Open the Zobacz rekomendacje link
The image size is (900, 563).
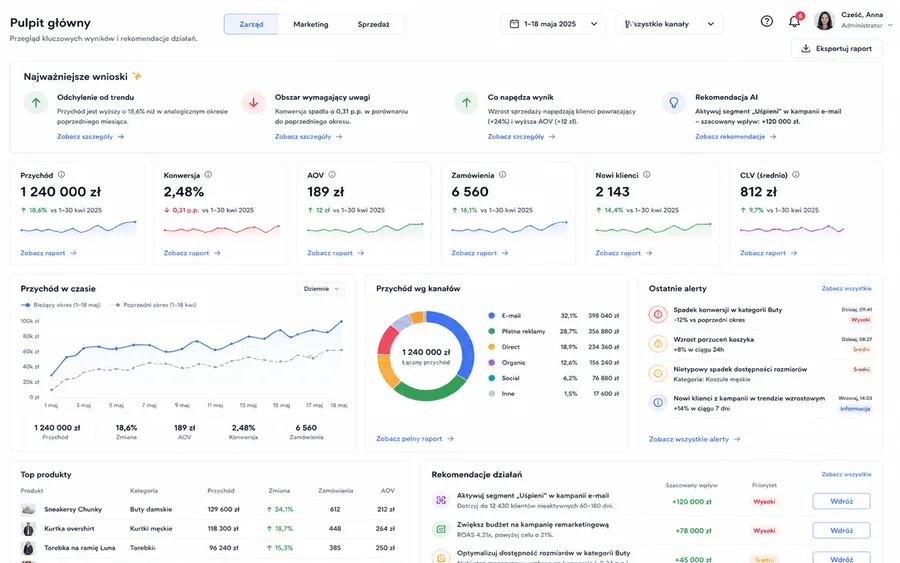(735, 137)
